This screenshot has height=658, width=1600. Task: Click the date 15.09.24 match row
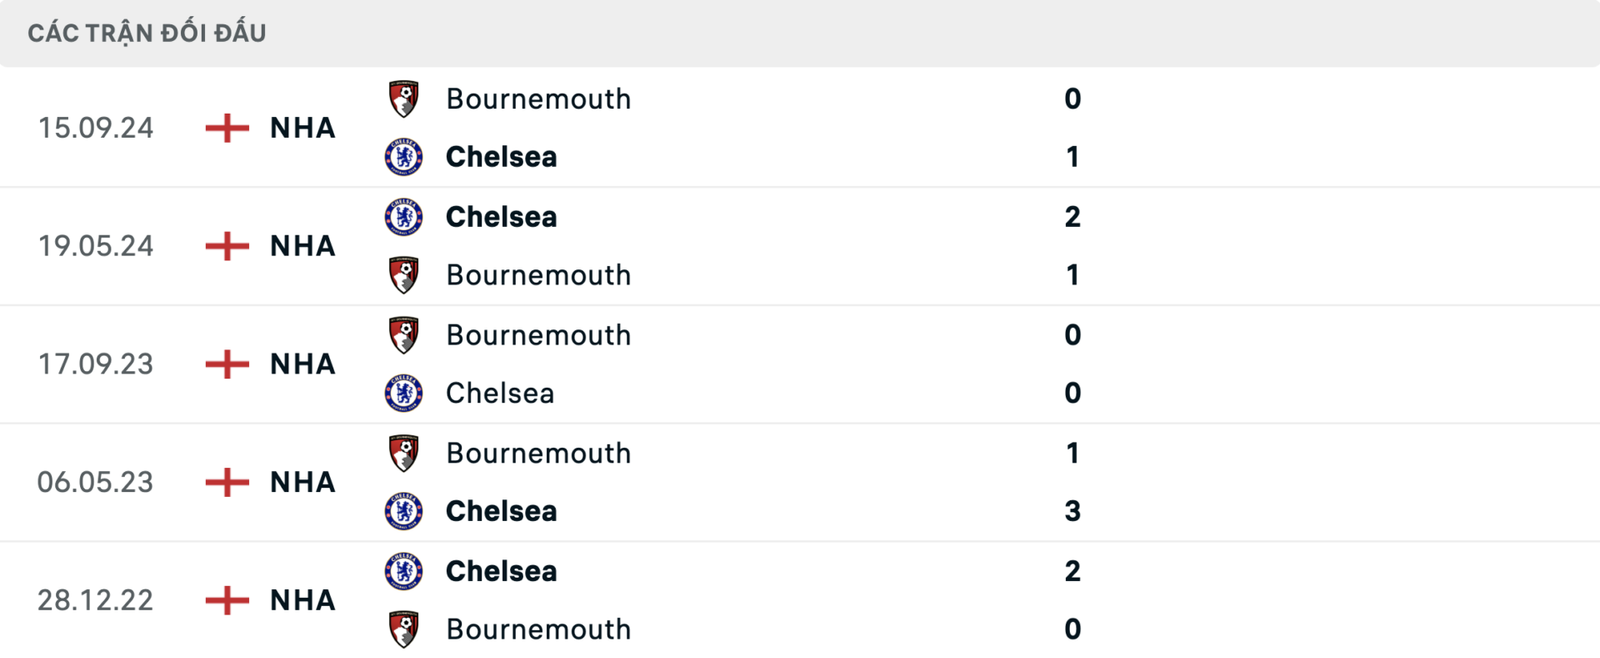pos(96,128)
